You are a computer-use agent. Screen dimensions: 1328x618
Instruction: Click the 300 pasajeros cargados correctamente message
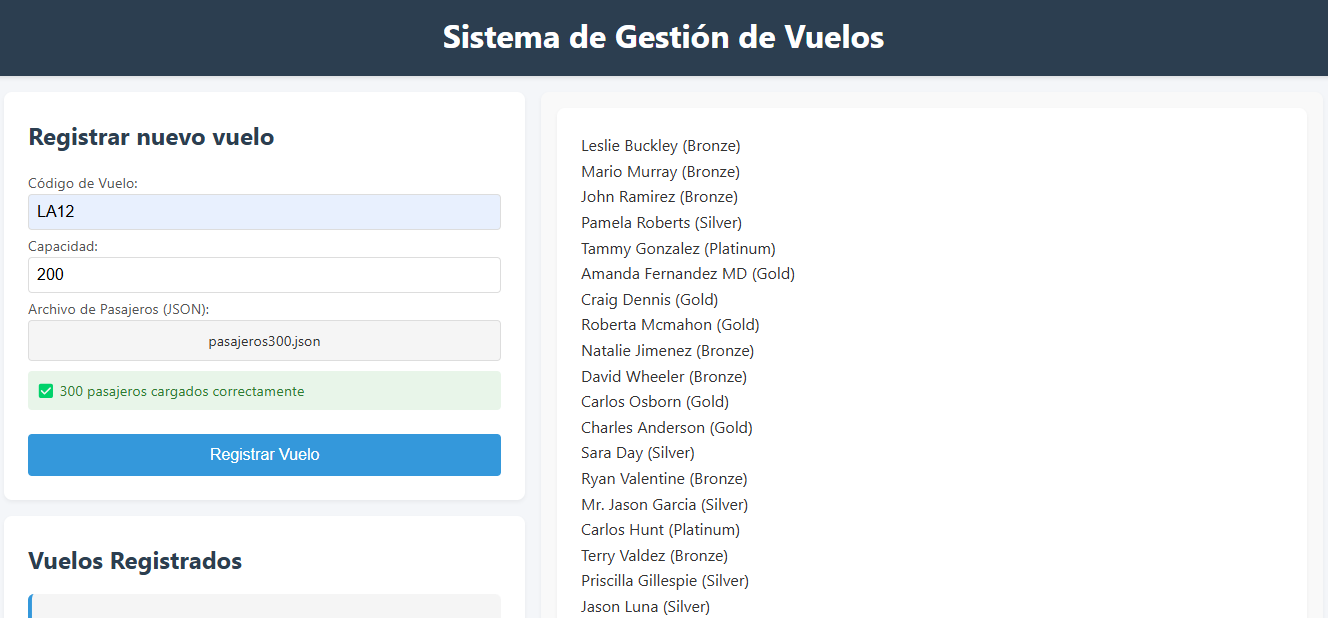click(182, 391)
